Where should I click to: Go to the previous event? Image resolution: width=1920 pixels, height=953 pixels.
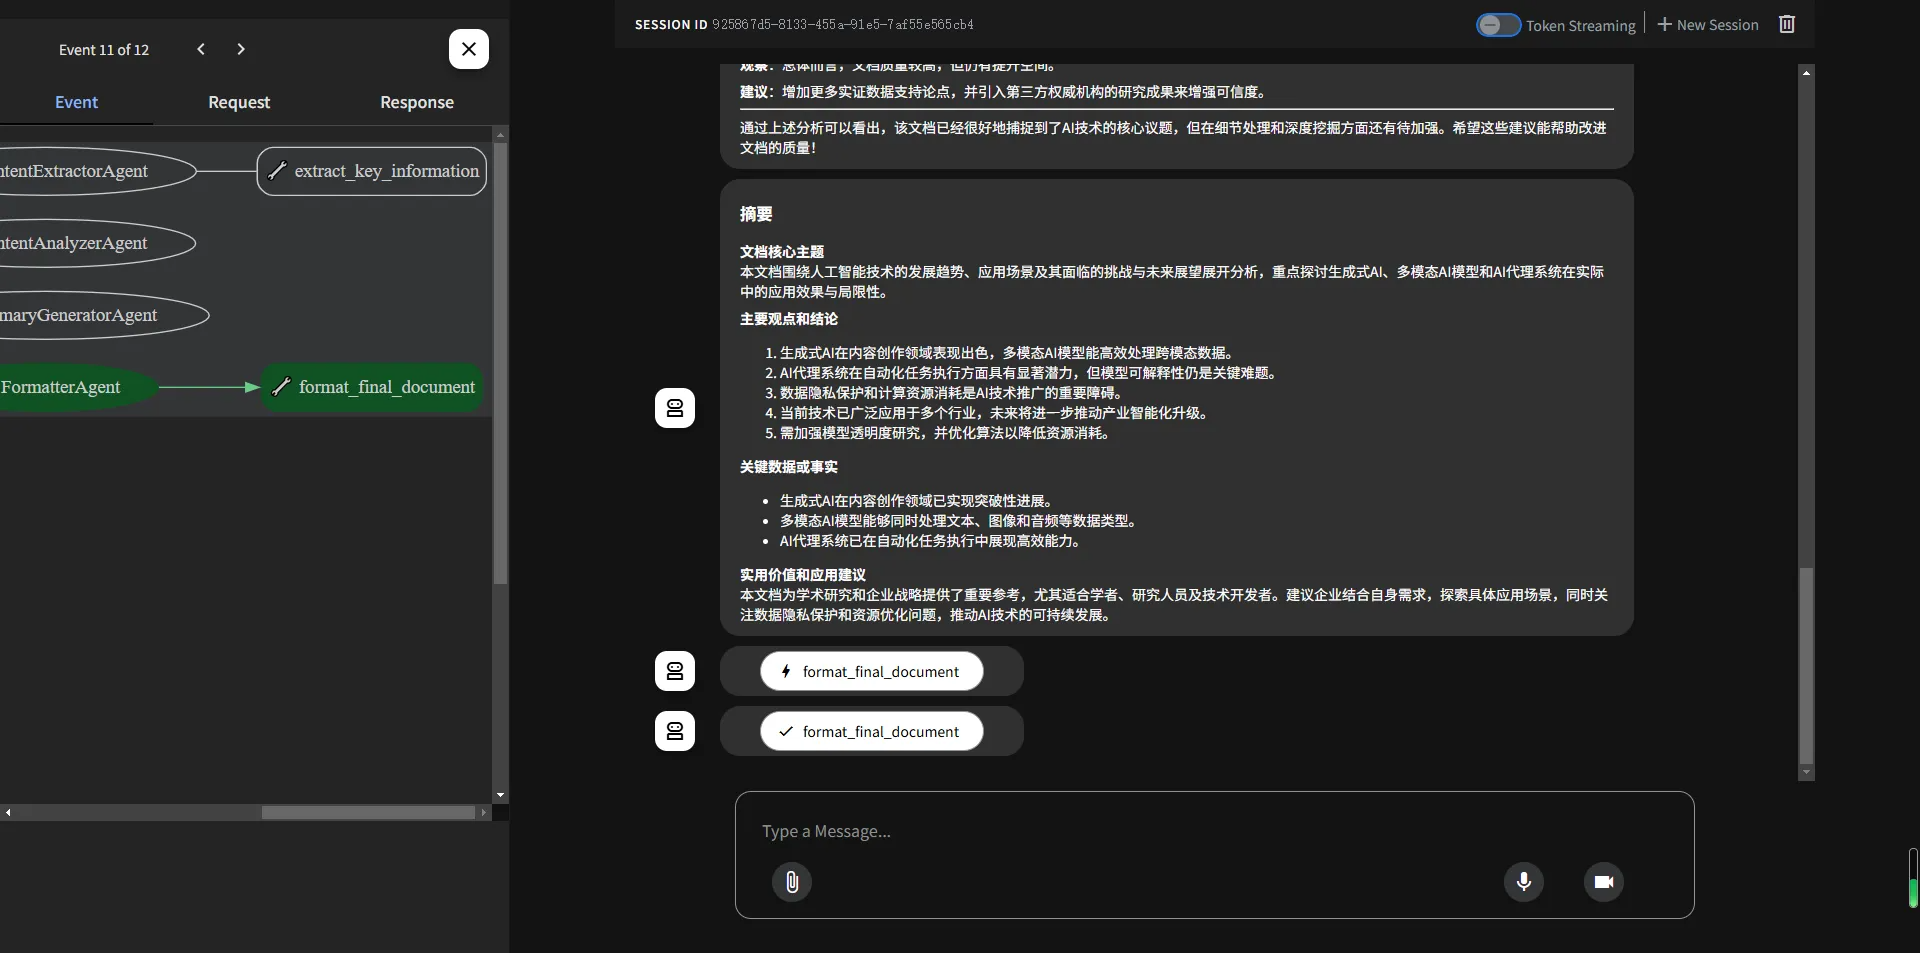tap(201, 49)
